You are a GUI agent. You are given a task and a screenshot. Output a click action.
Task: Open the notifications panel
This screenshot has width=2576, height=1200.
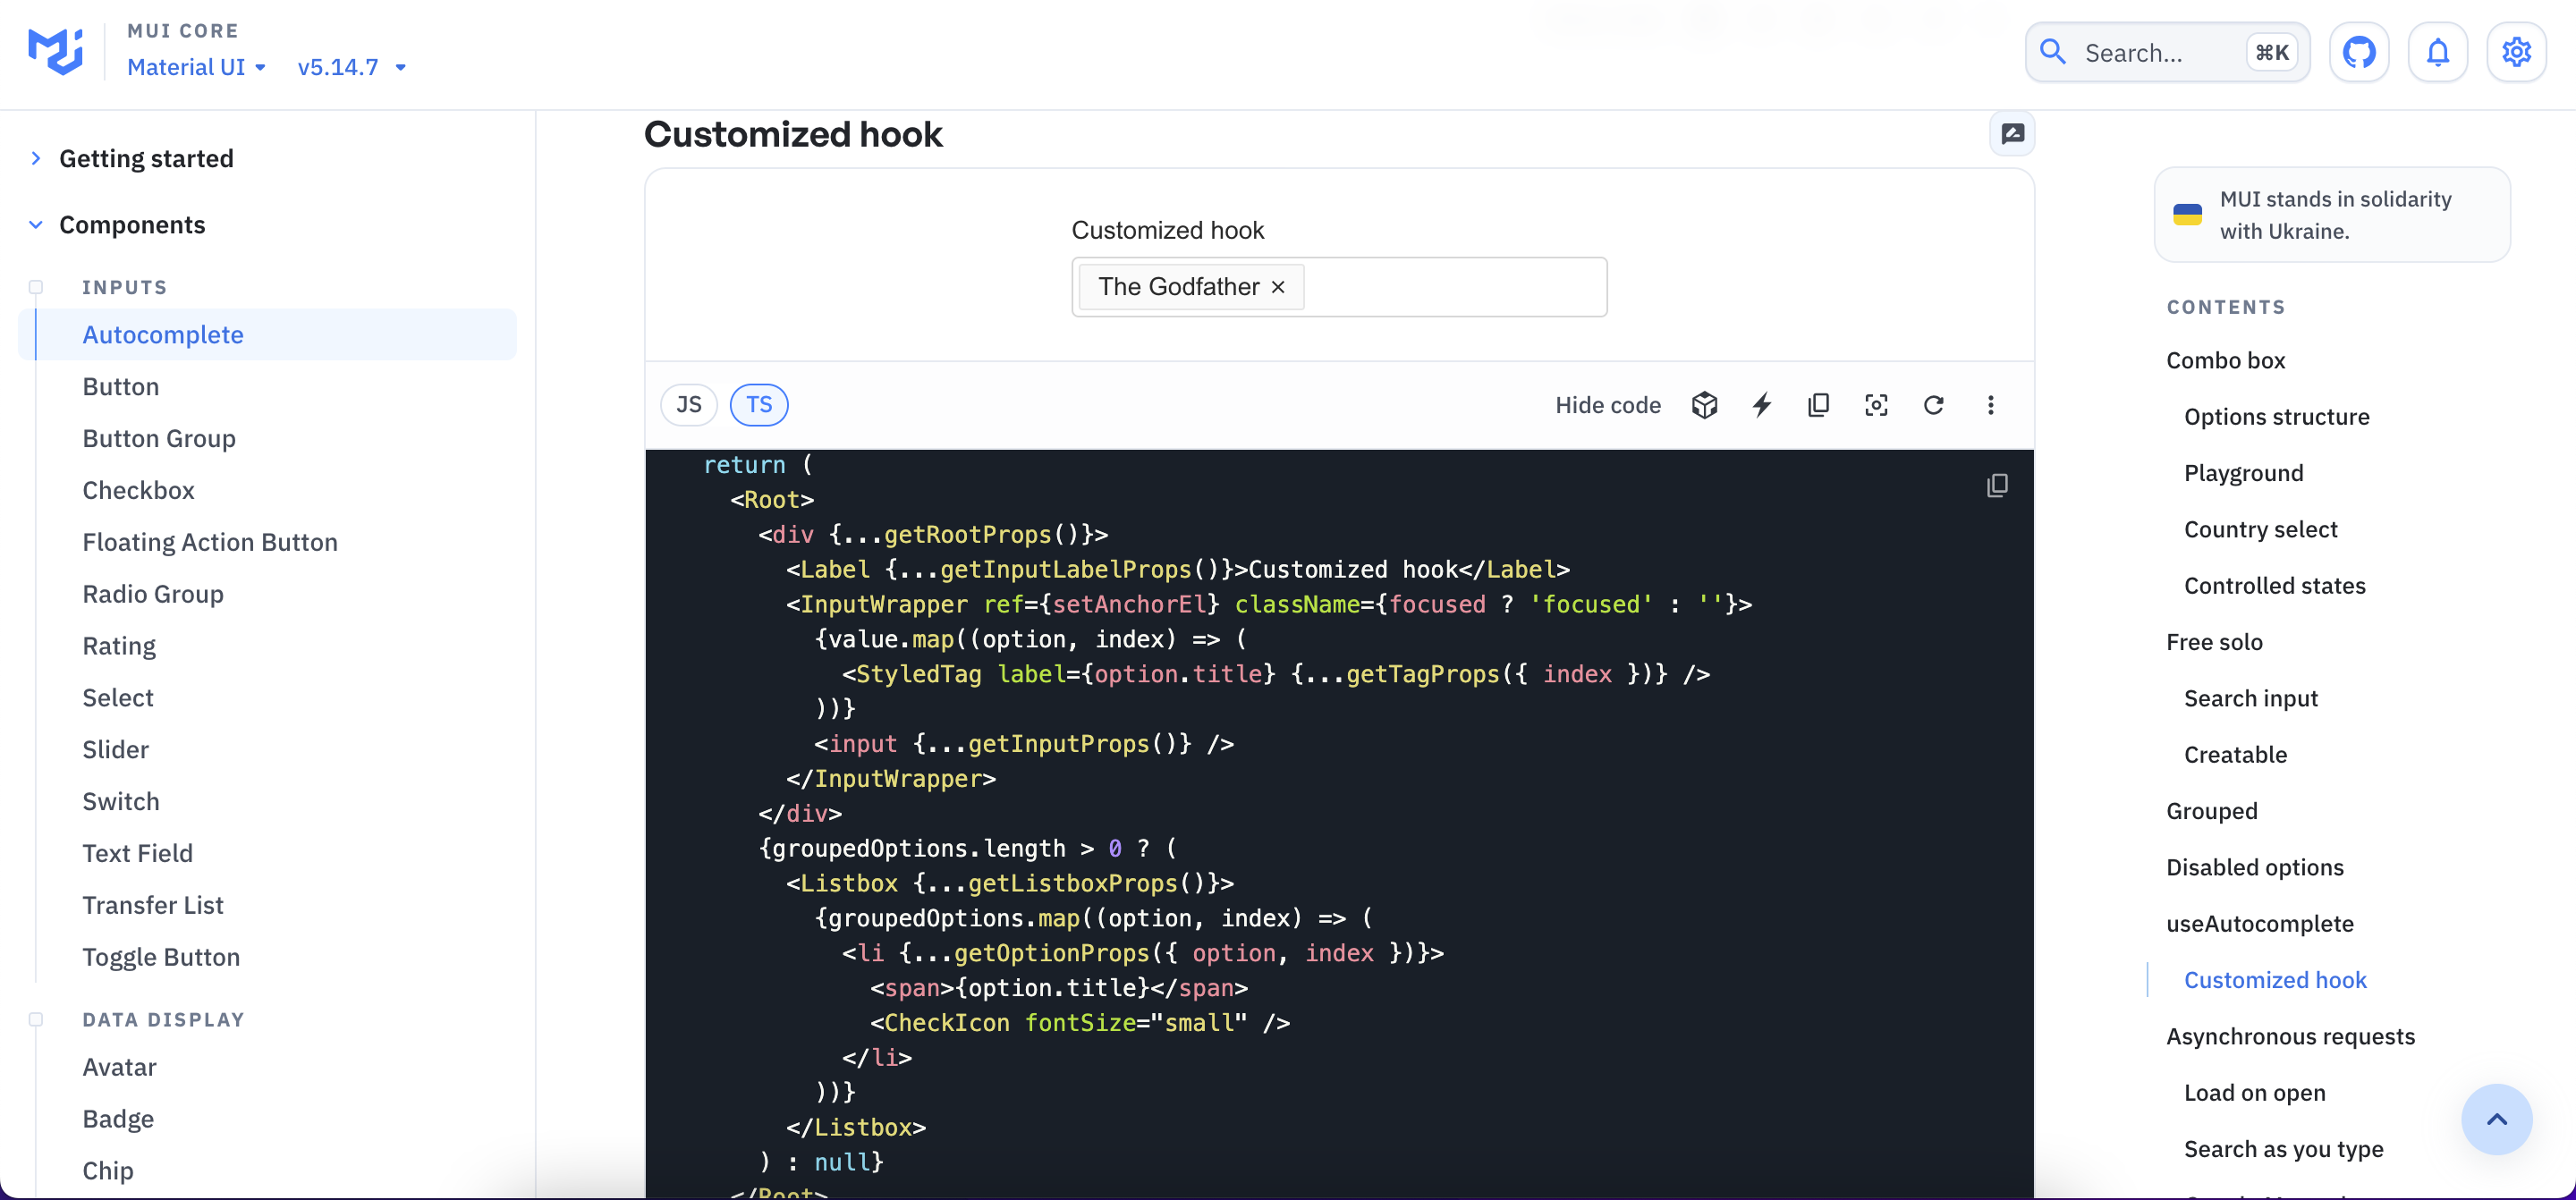[2438, 51]
